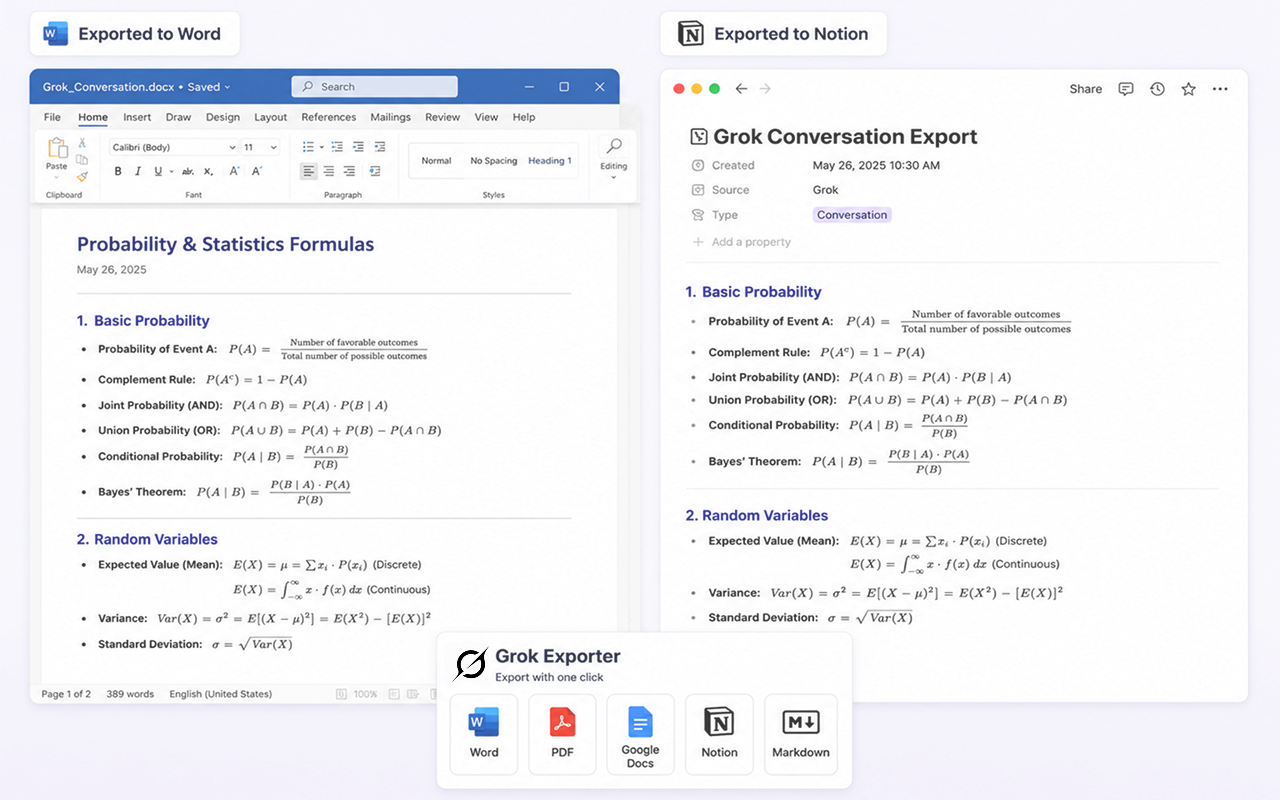
Task: Click the Created property clock icon in Notion
Action: coord(698,165)
